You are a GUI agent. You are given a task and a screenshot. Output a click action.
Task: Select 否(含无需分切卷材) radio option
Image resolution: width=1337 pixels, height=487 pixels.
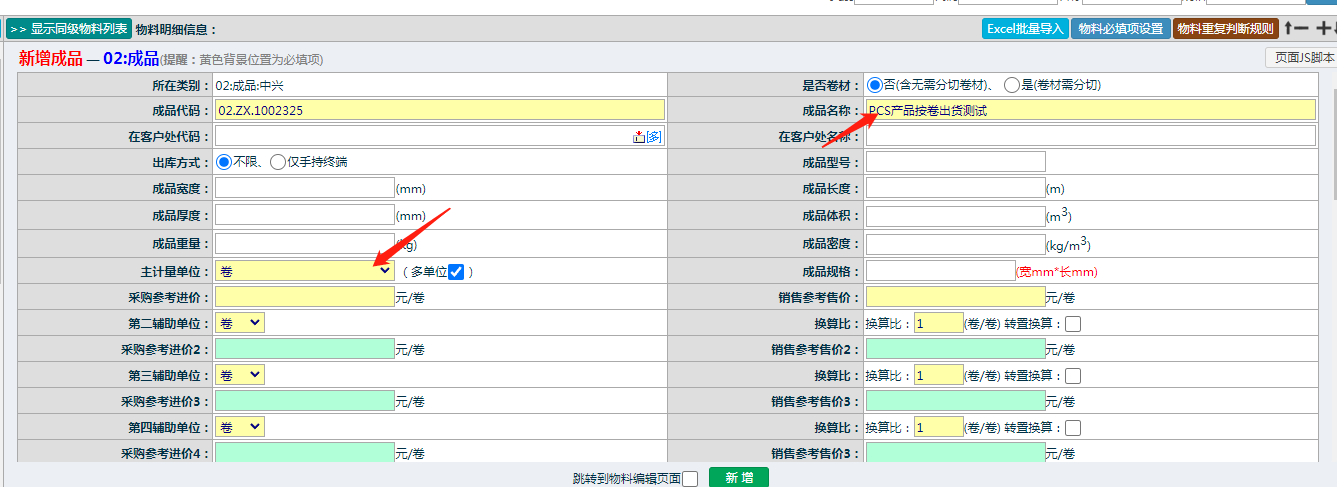875,85
